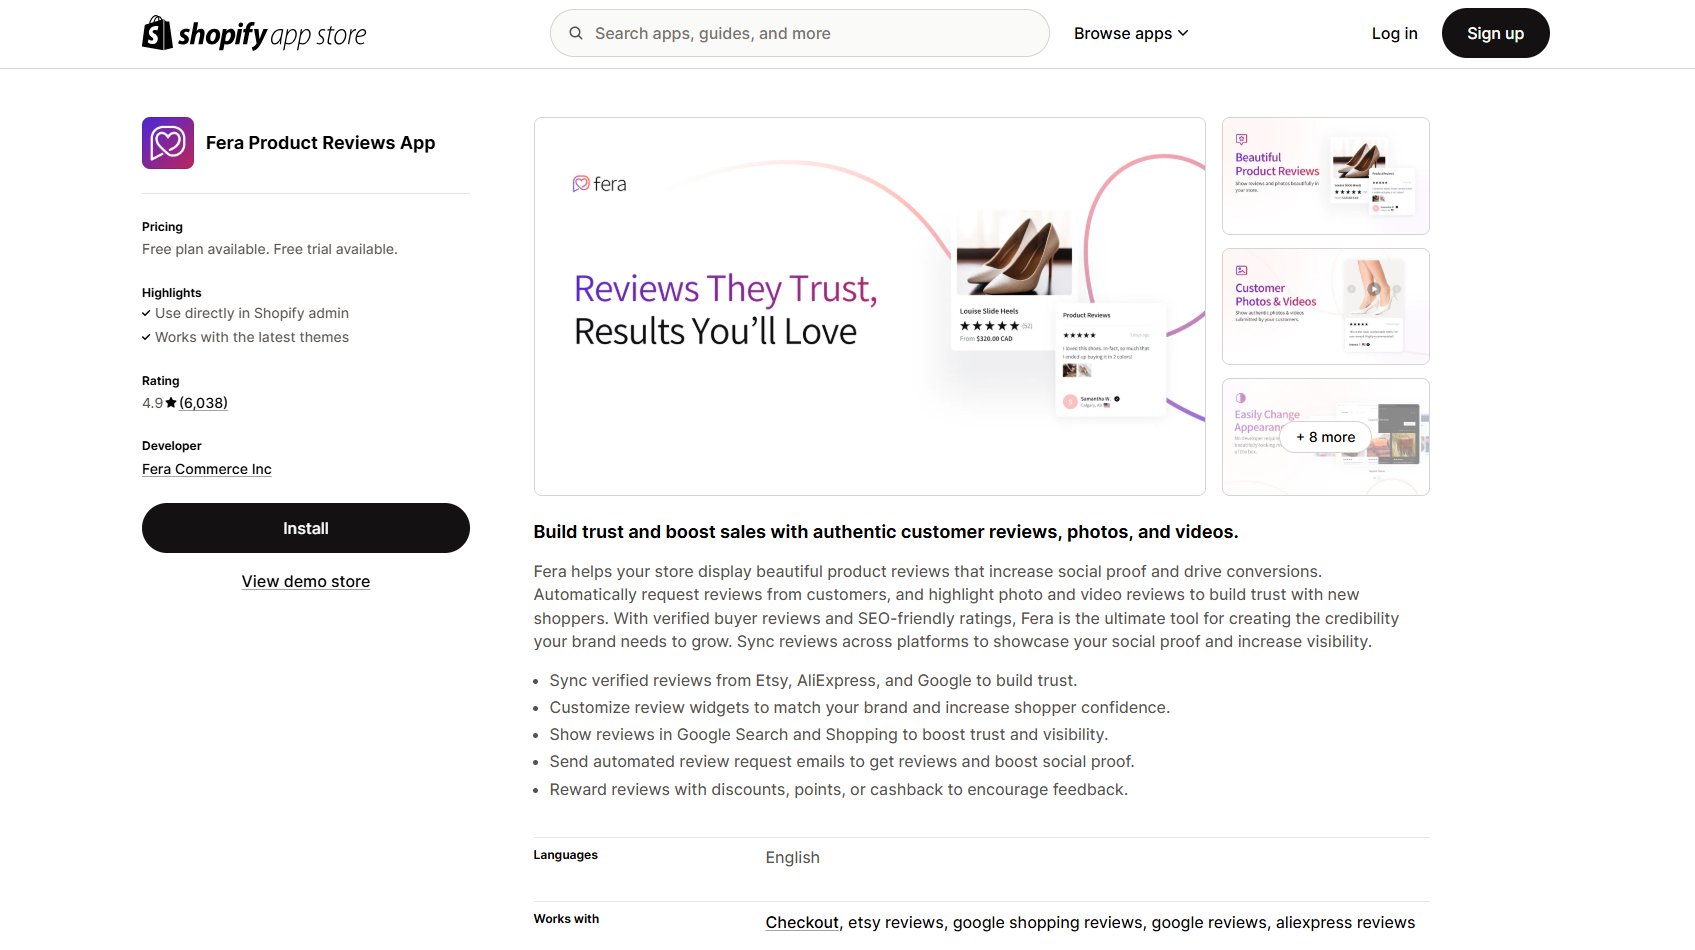Open the main Reviews They Trust image
This screenshot has height=950, width=1695.
[869, 306]
